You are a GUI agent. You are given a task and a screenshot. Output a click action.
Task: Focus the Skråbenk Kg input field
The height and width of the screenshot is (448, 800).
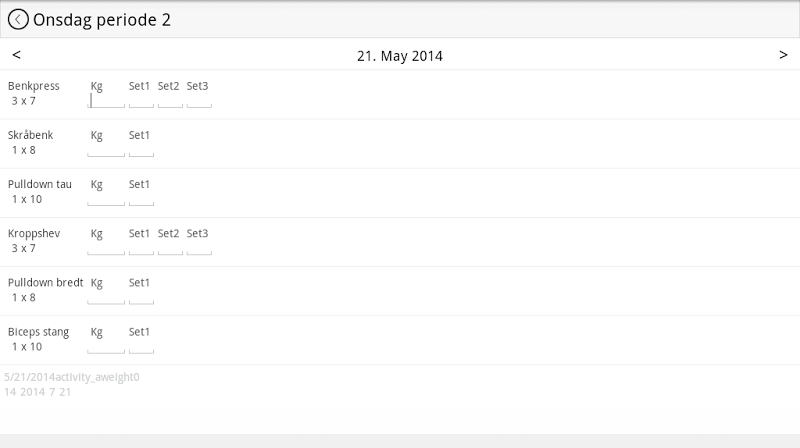[106, 149]
